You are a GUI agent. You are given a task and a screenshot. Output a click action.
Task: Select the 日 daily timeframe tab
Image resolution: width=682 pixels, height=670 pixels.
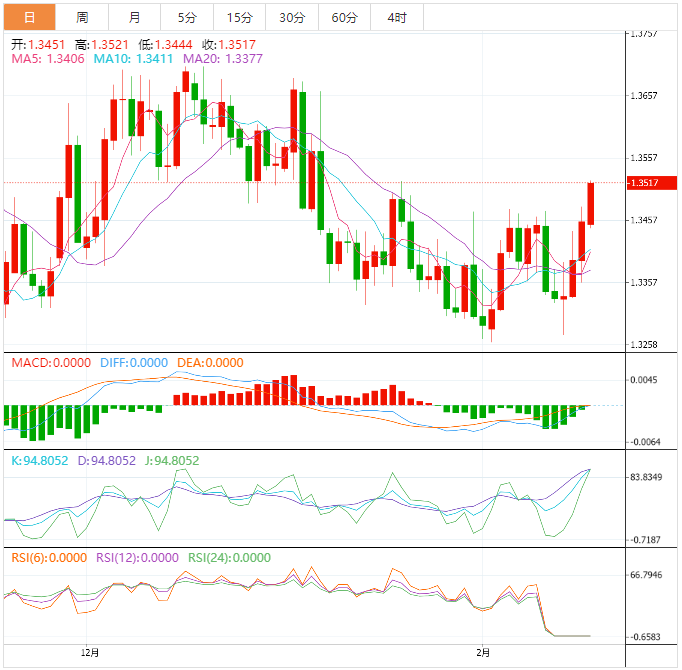[x=30, y=17]
